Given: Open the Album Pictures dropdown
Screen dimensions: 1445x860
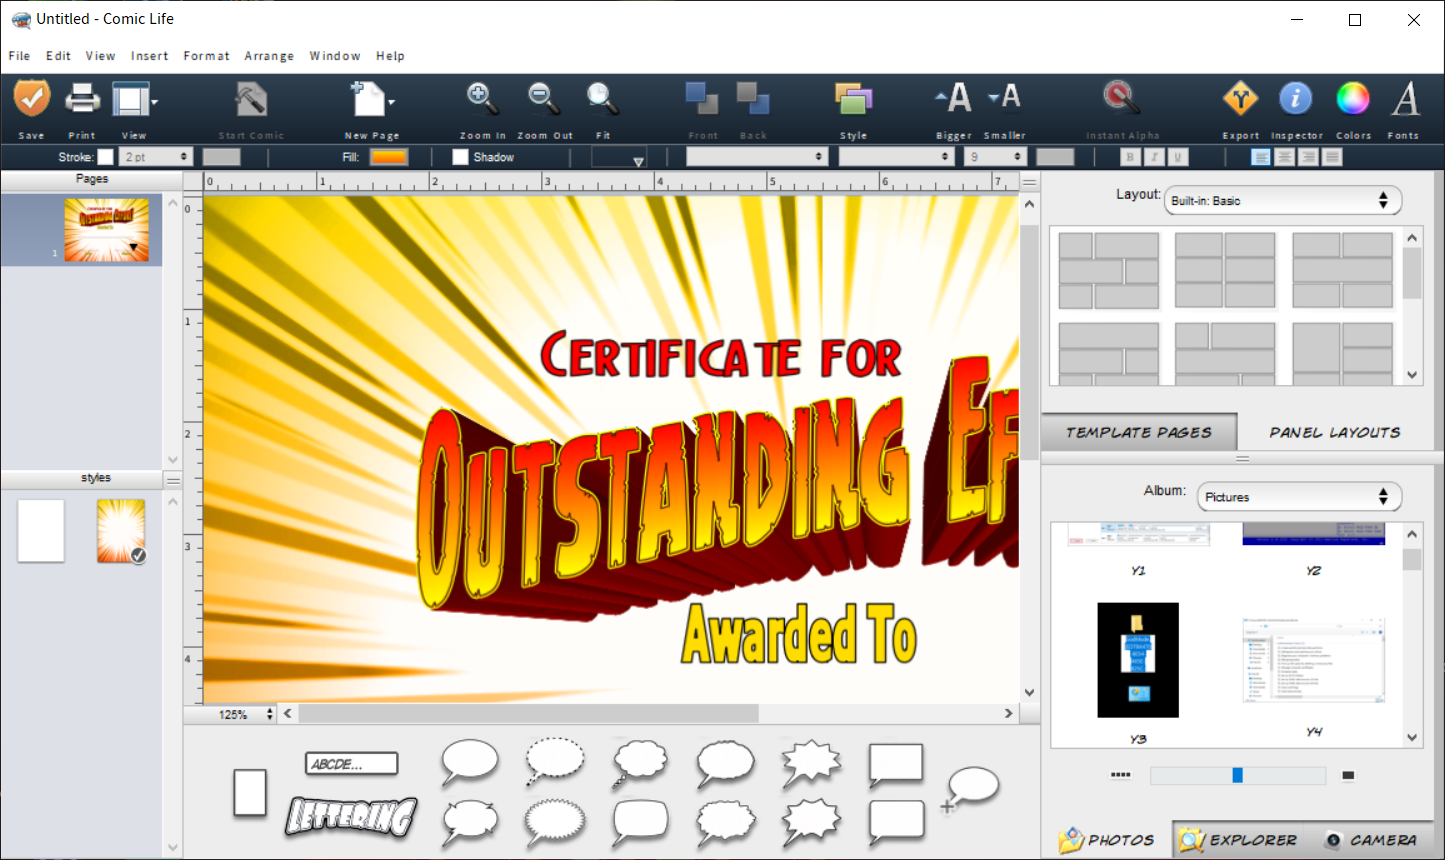Looking at the screenshot, I should [x=1300, y=497].
